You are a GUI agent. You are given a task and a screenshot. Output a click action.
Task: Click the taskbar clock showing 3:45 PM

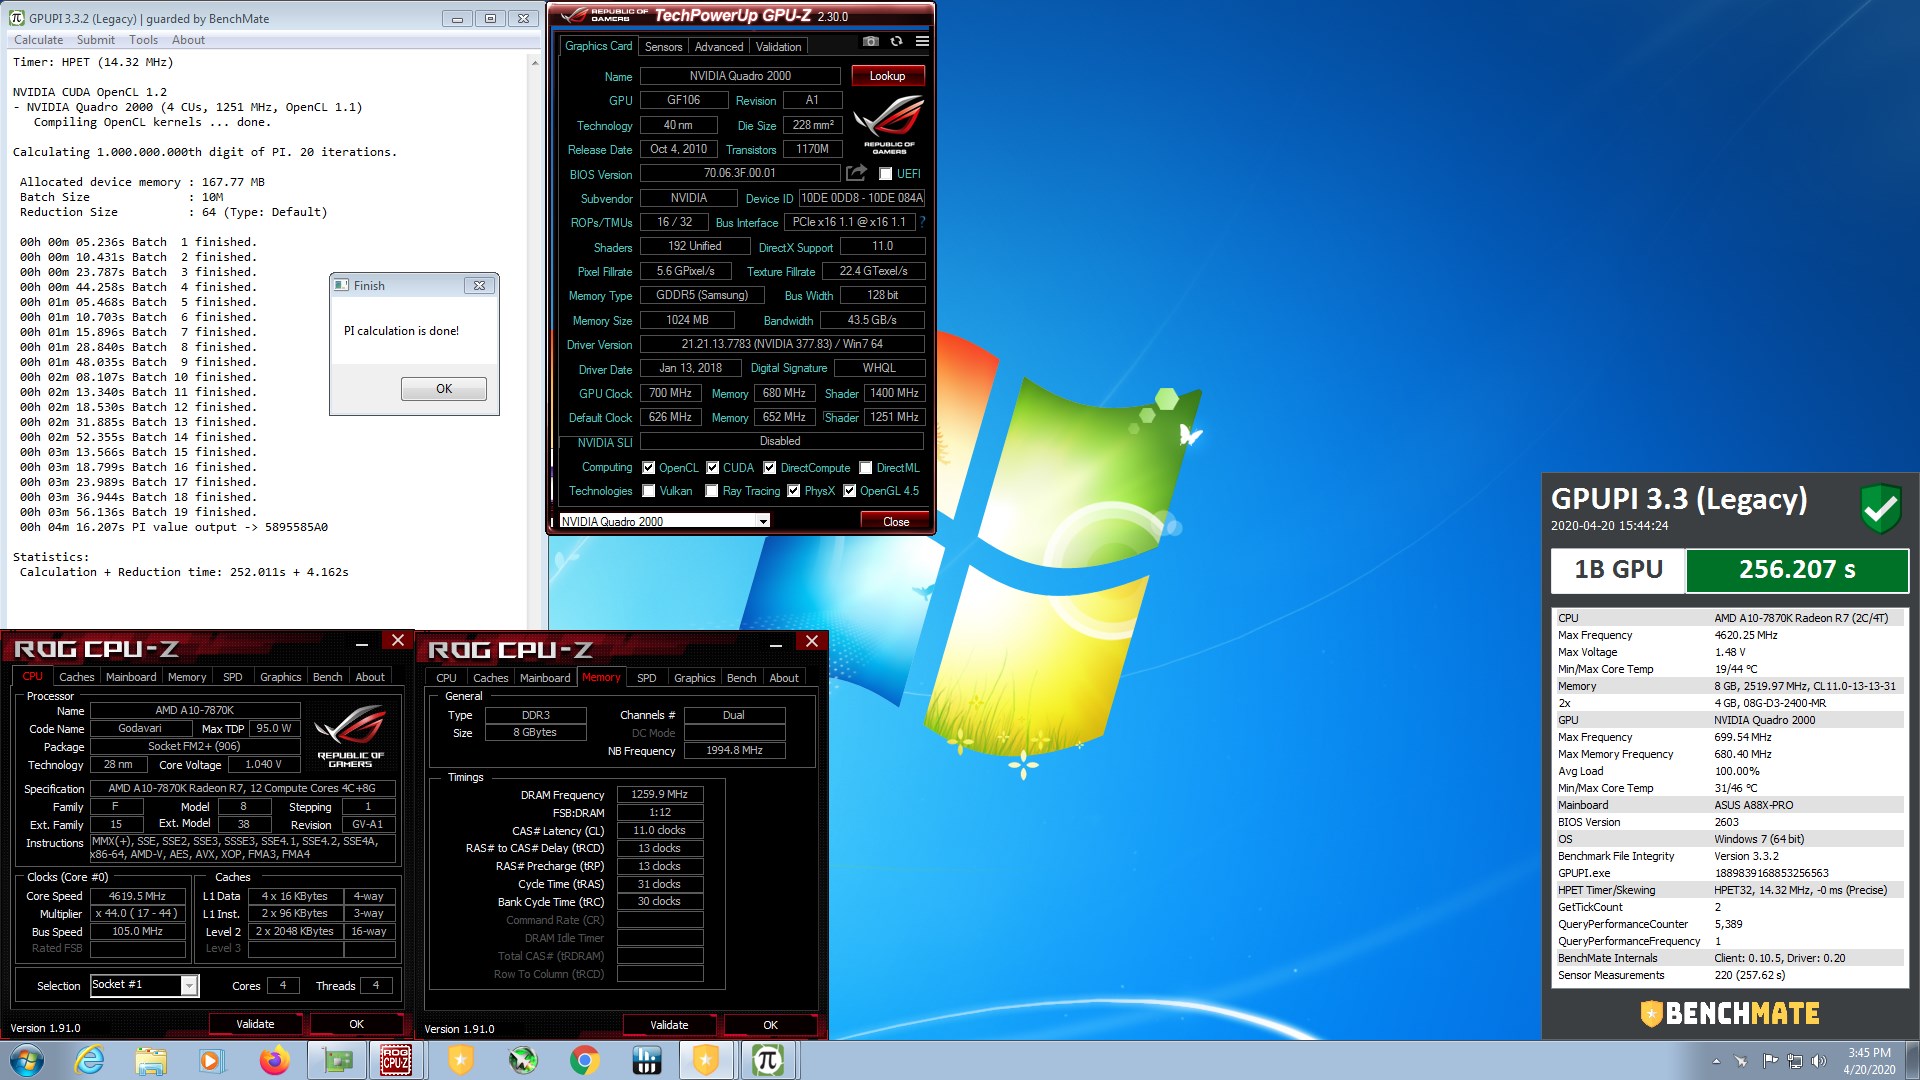1869,1061
